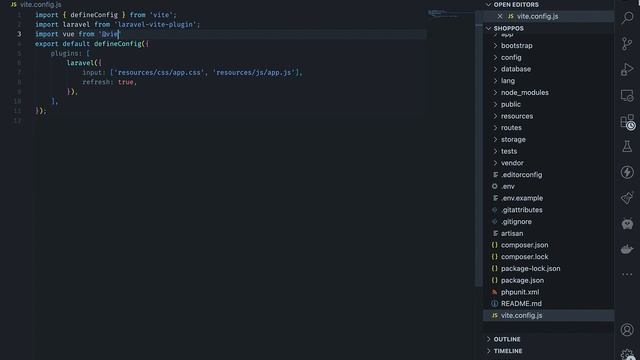The width and height of the screenshot is (640, 360).
Task: Click 'export default' on line 4
Action: pyautogui.click(x=62, y=44)
